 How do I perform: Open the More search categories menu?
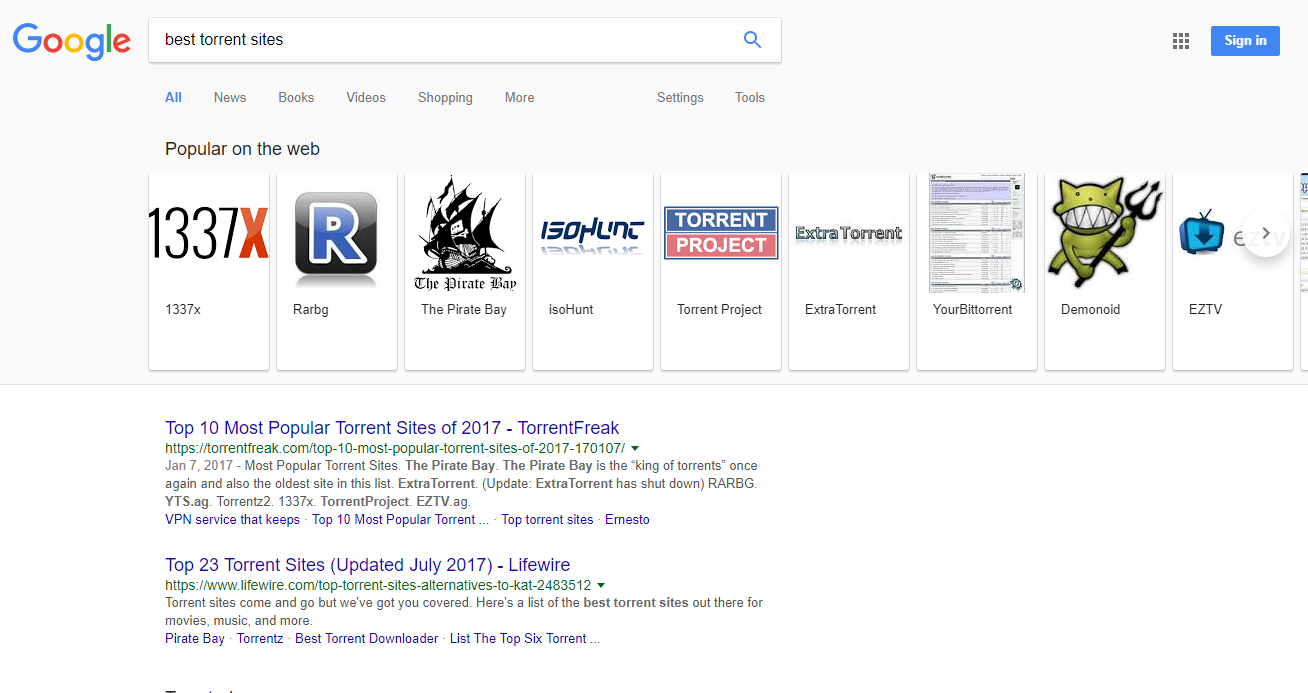pos(519,98)
